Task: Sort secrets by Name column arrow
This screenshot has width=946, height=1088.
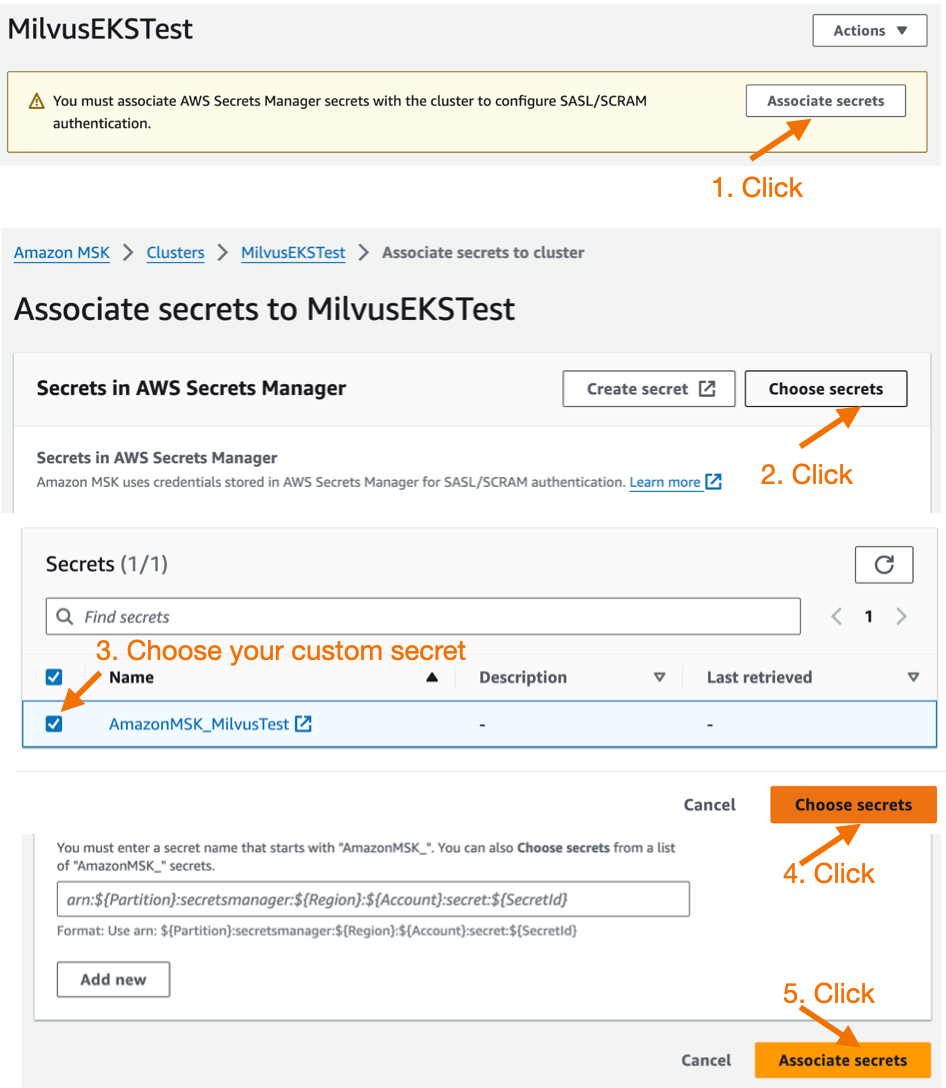Action: (432, 677)
